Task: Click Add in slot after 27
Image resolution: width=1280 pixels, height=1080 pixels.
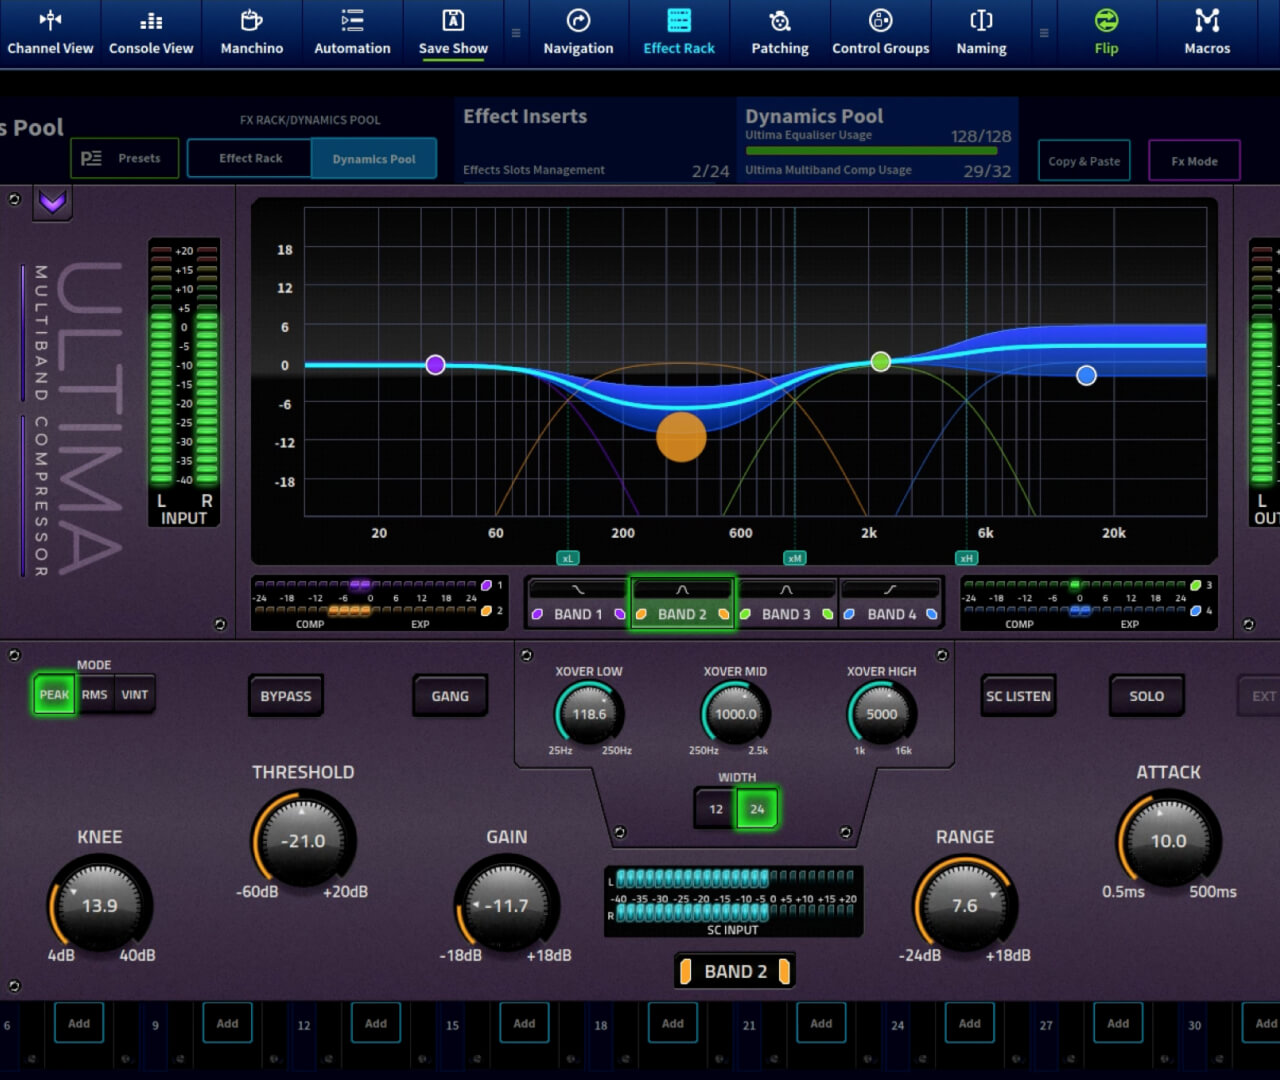Action: tap(1118, 1023)
